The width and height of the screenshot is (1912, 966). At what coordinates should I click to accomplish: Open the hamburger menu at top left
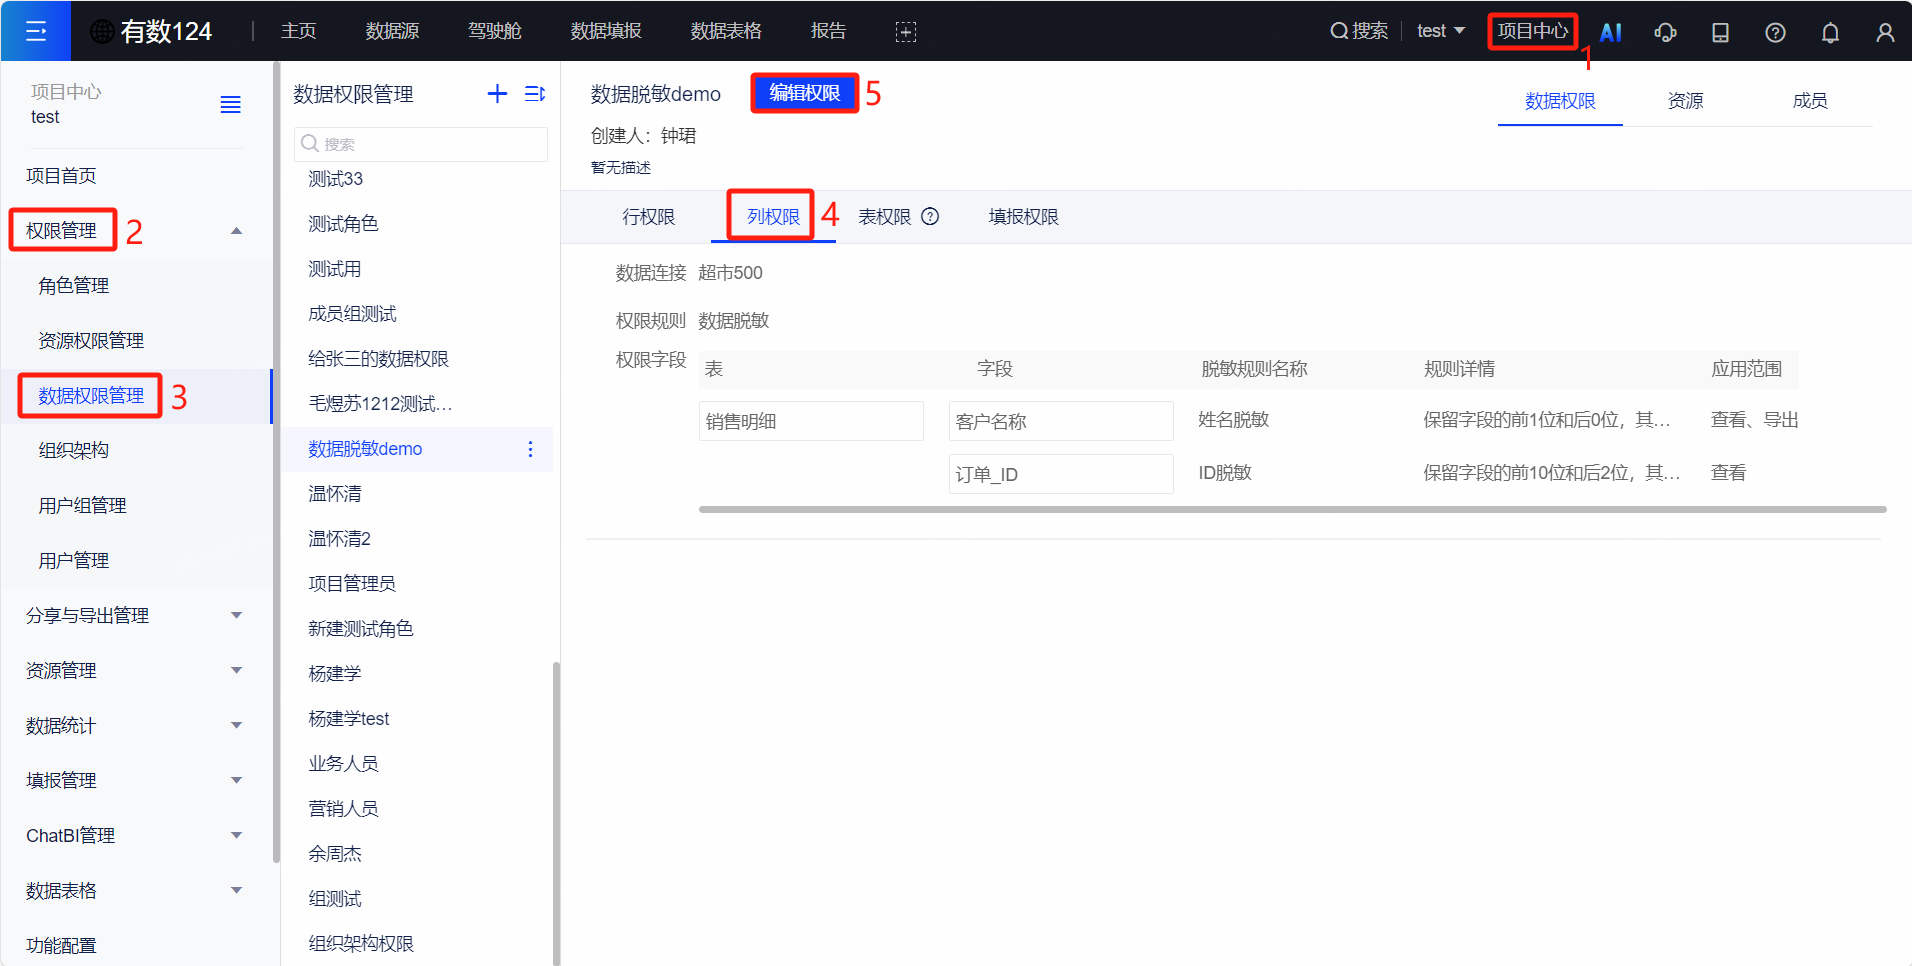coord(36,30)
